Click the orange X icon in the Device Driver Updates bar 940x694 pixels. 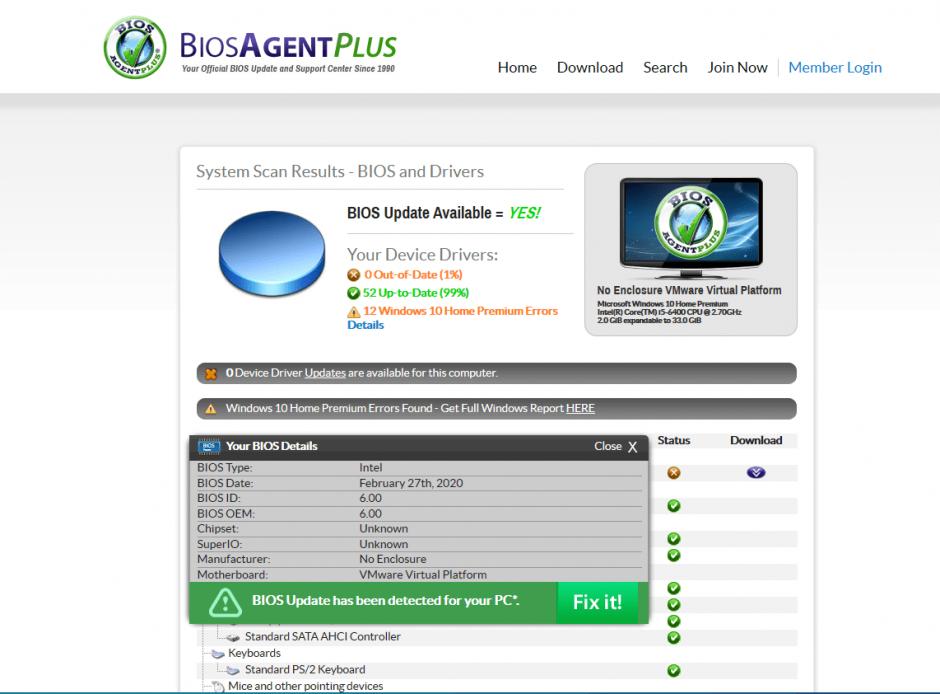click(x=211, y=373)
